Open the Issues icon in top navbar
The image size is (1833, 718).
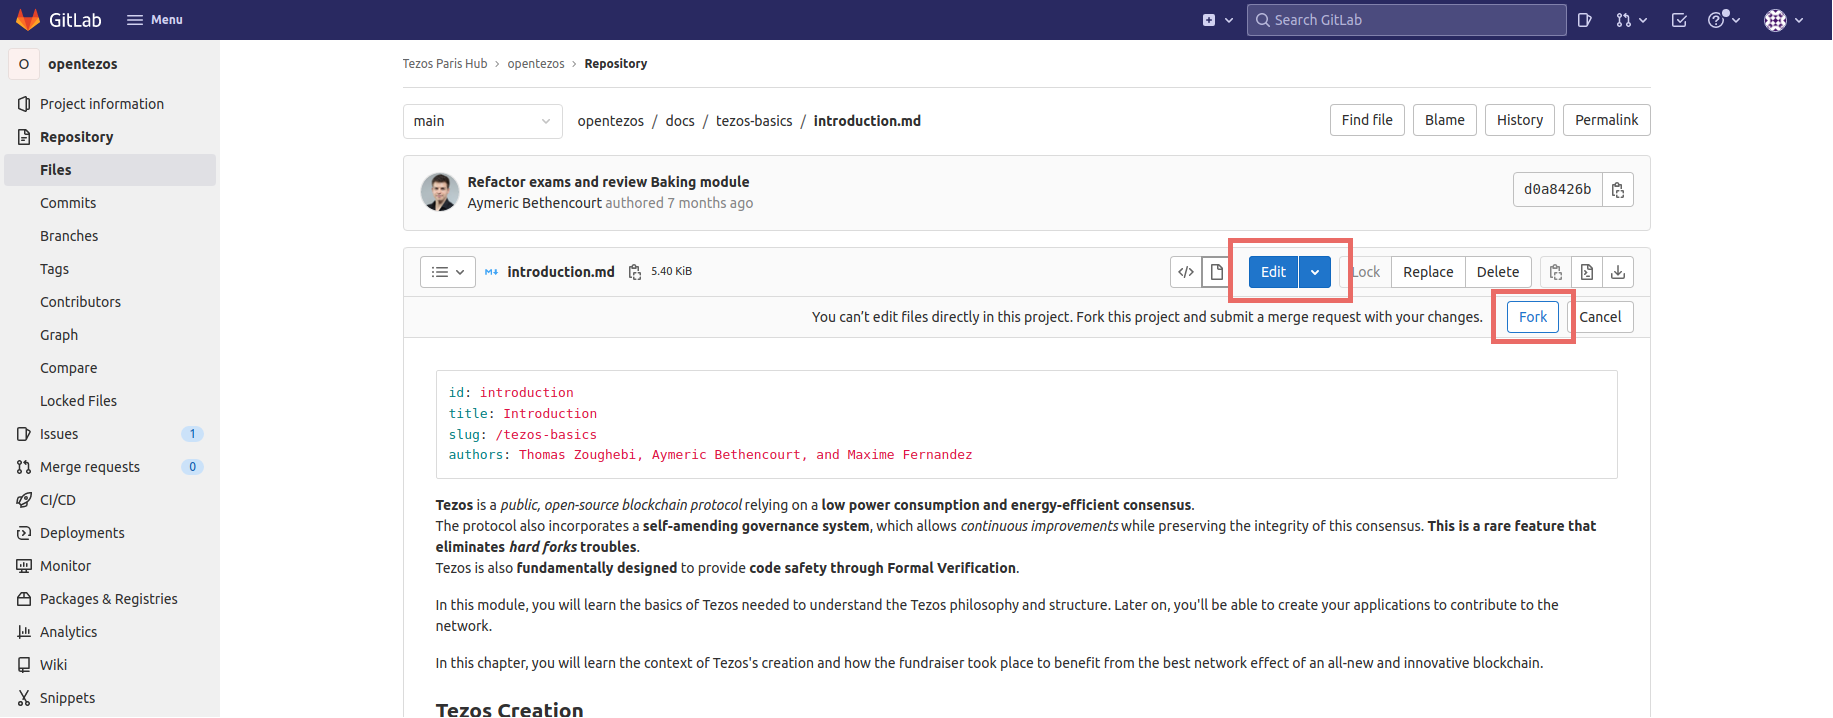[x=1584, y=20]
